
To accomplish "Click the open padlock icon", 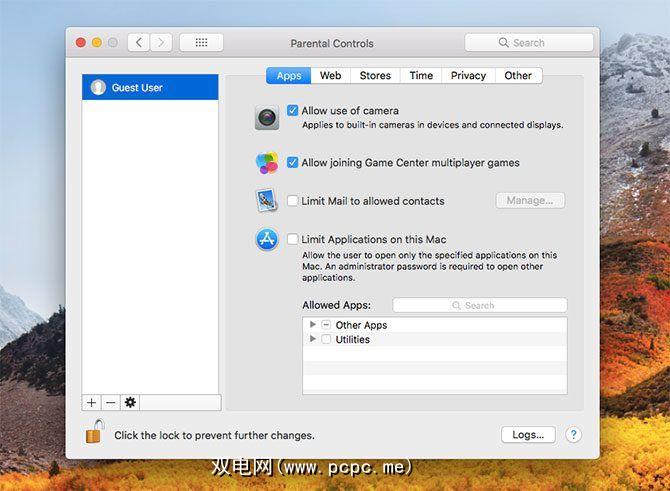I will [x=95, y=431].
